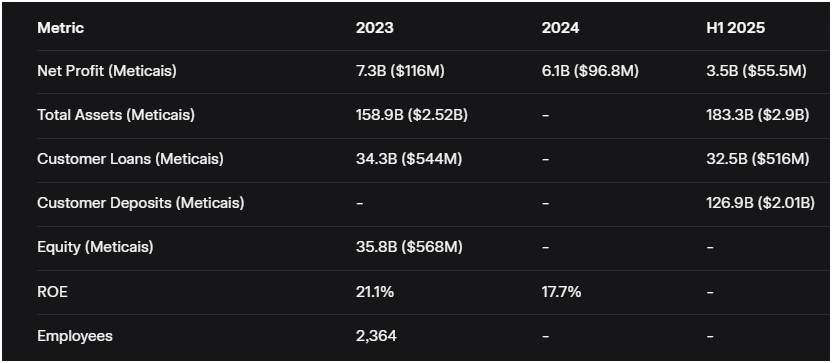Viewport: 832px width, 363px height.
Task: Click the 2024 column header
Action: pyautogui.click(x=560, y=28)
